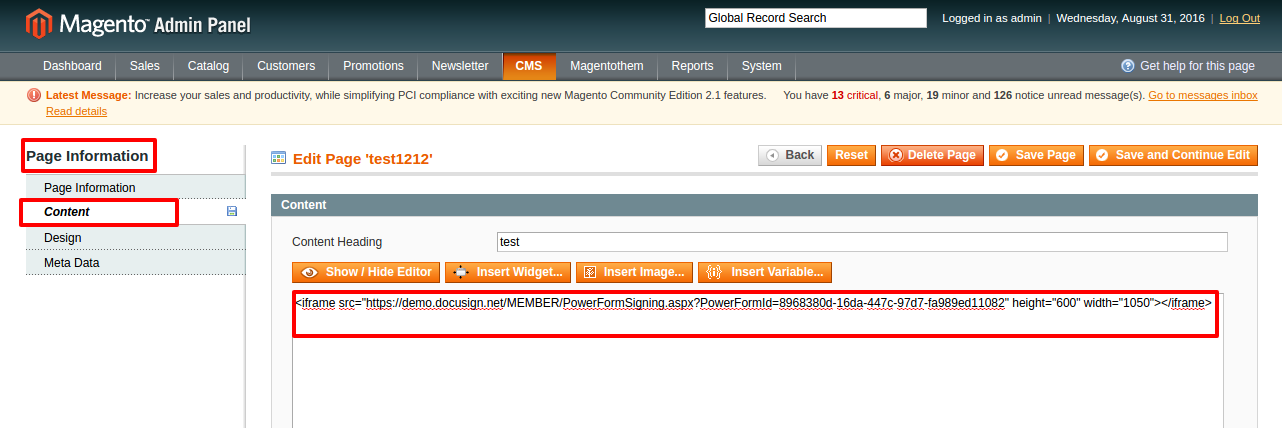Click the Latest Message warning icon

tap(34, 95)
